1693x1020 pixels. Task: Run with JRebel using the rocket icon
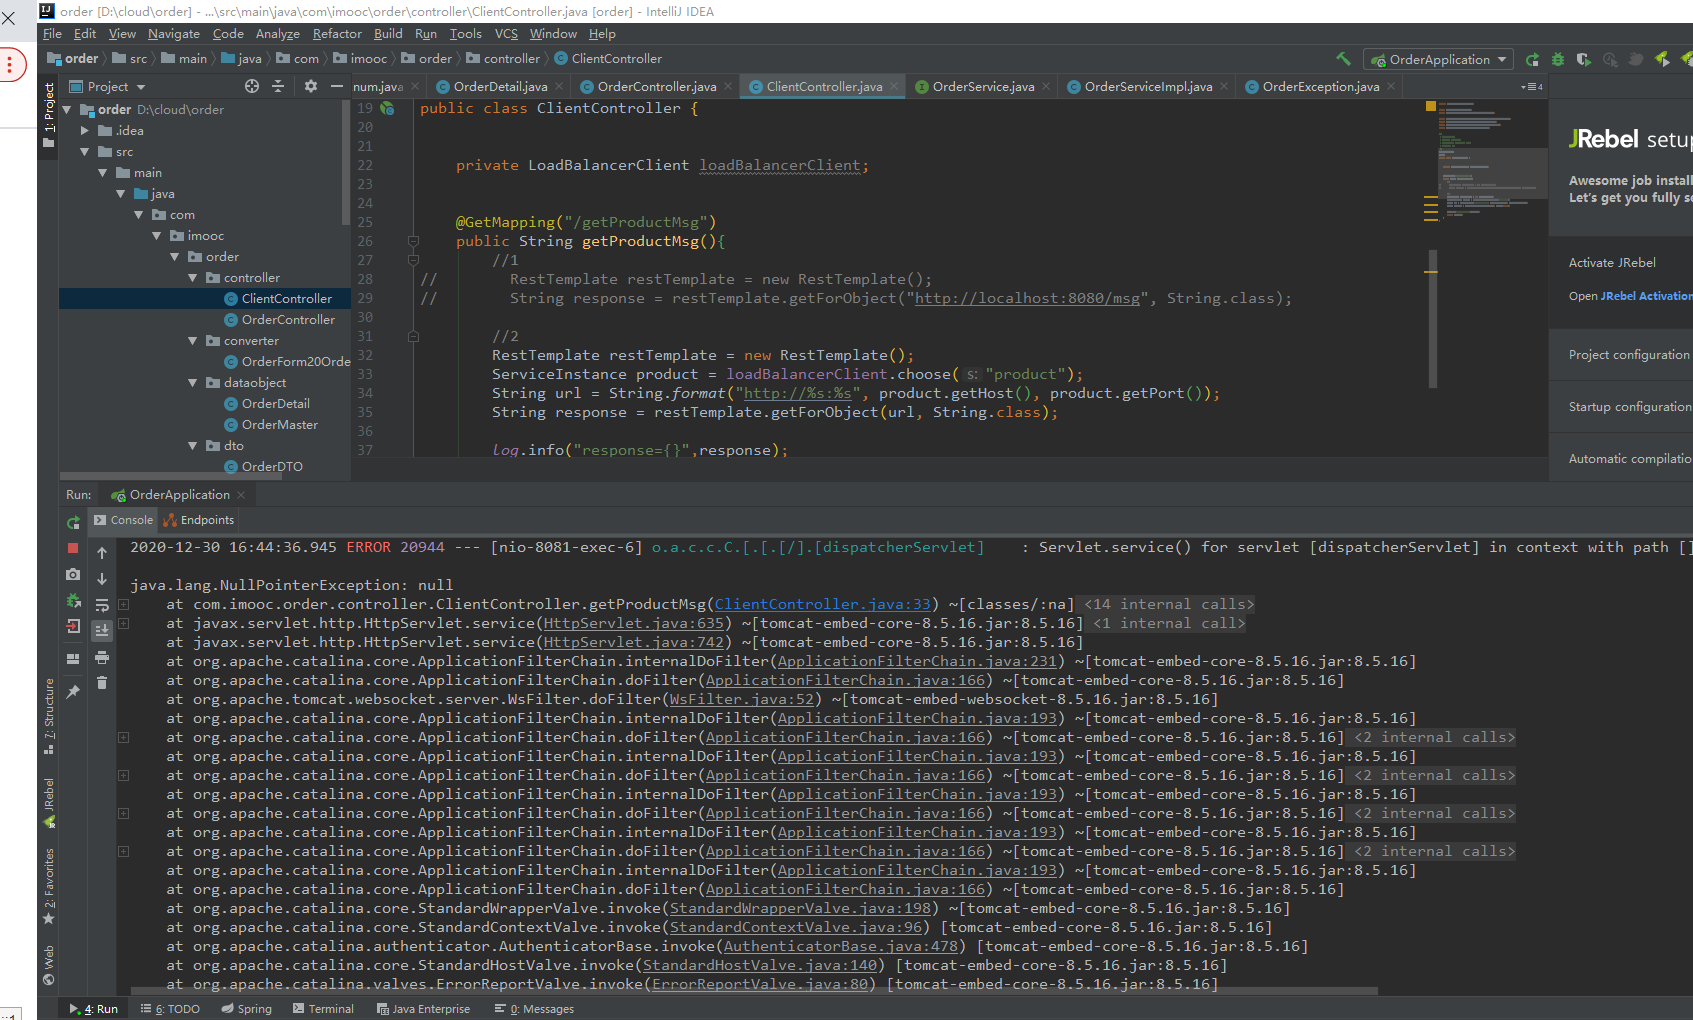click(1662, 59)
